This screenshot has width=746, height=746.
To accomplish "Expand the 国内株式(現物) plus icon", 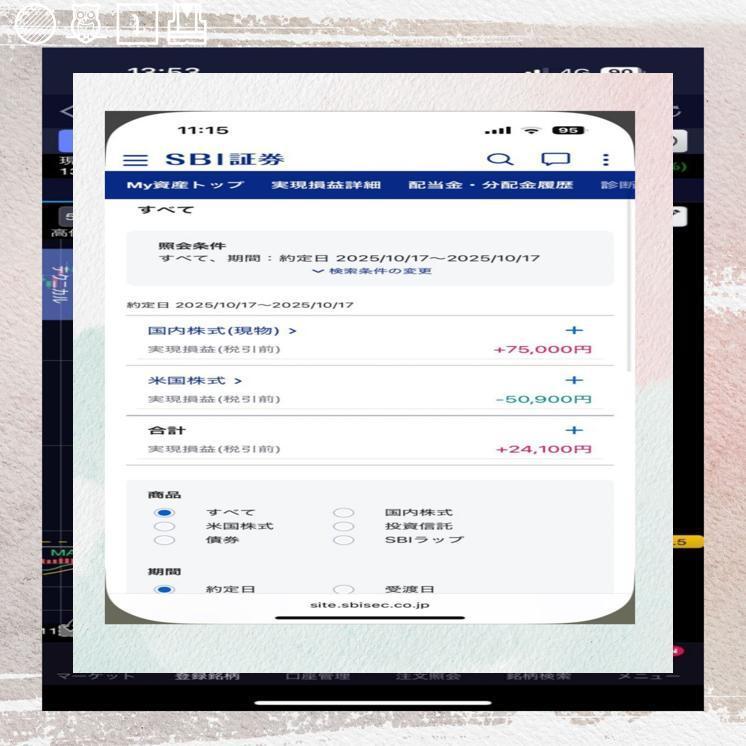I will 574,330.
